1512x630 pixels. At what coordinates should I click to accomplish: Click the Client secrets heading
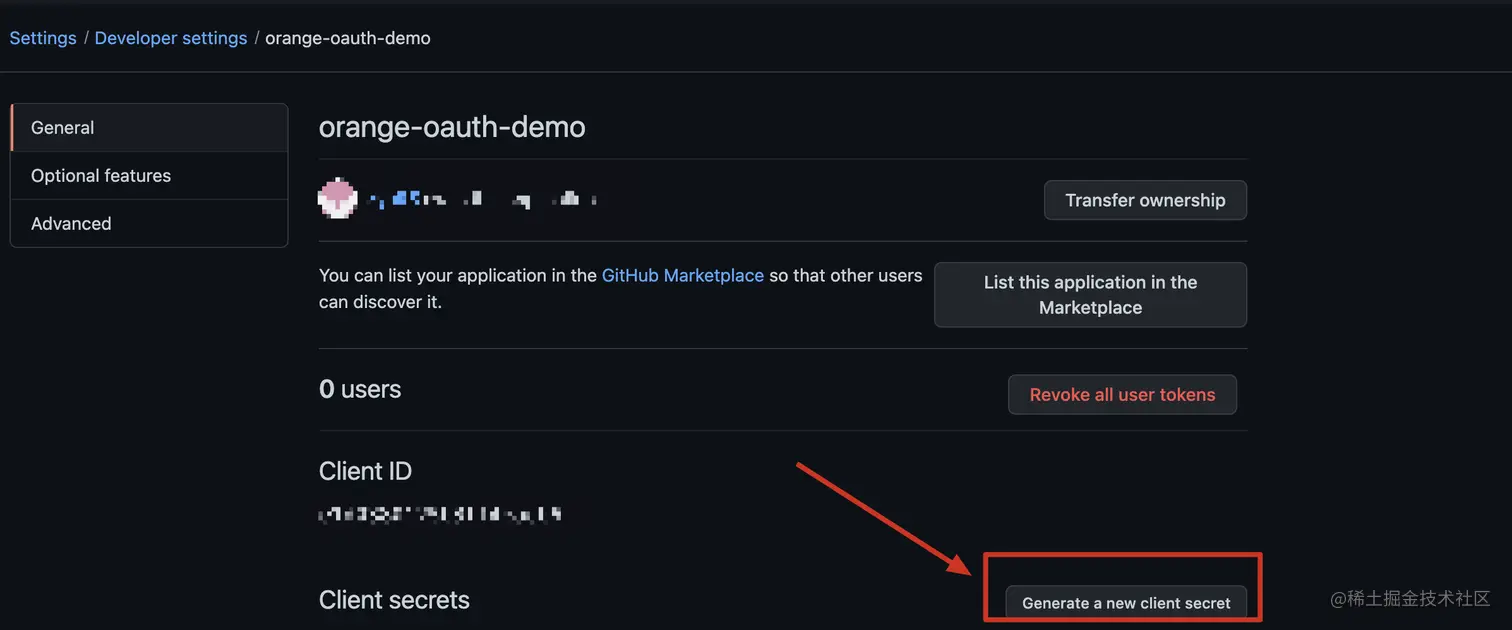click(x=394, y=600)
